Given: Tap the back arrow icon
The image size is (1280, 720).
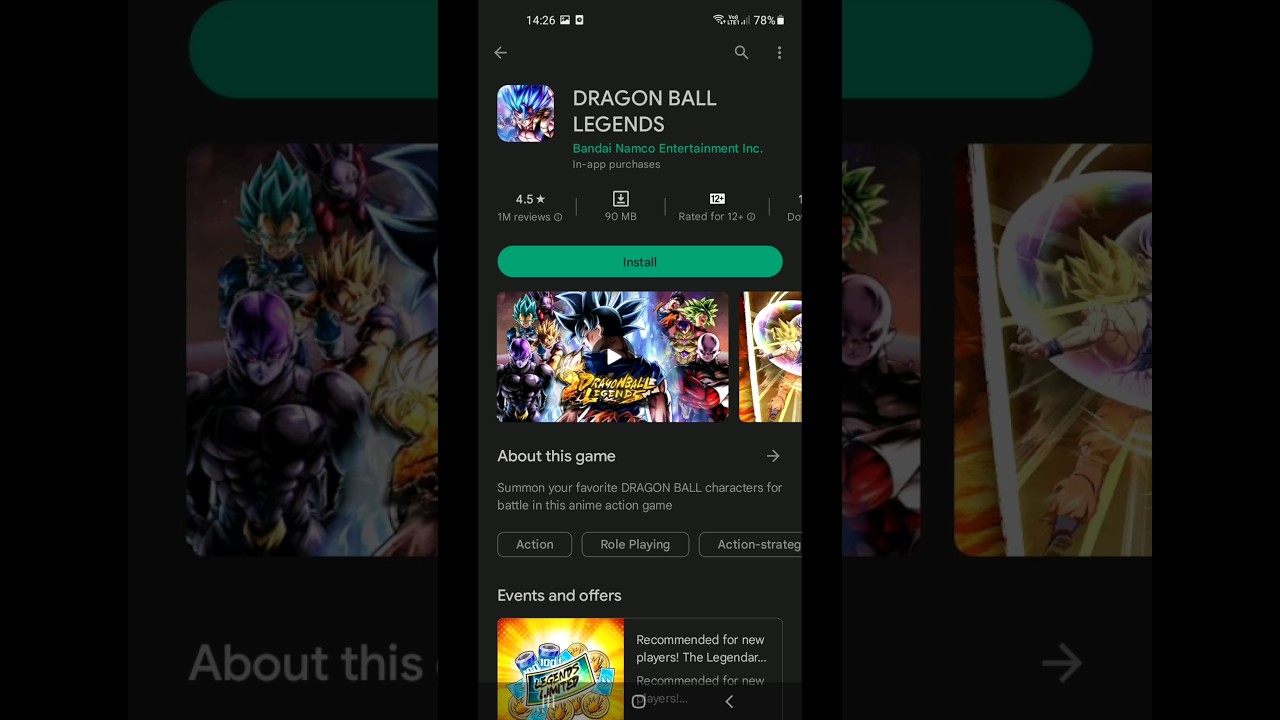Looking at the screenshot, I should pyautogui.click(x=501, y=53).
